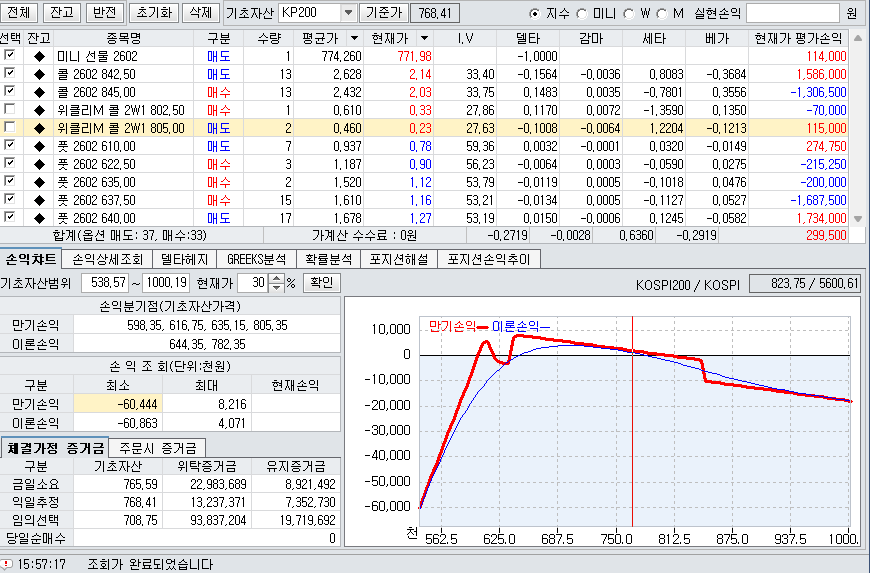Click the 현재가 percent field showing 30
870x573 pixels.
click(253, 283)
